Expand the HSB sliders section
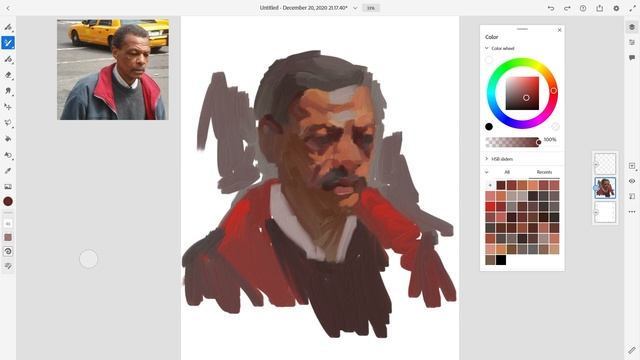 point(487,159)
